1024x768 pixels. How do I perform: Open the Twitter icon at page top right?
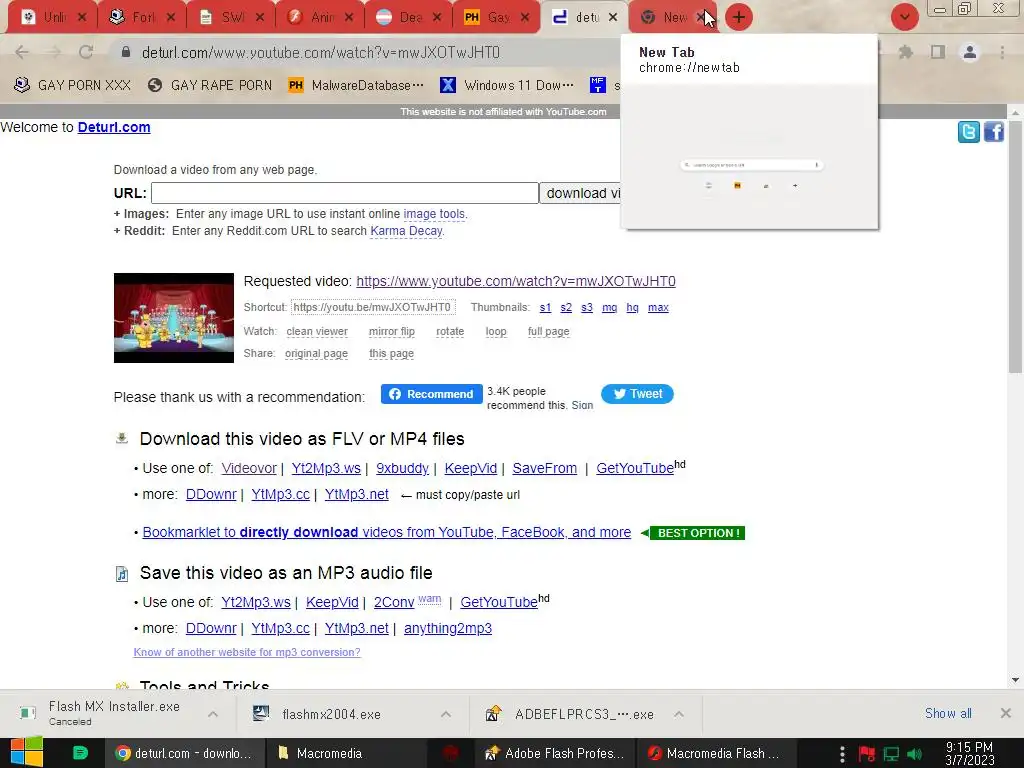click(x=968, y=132)
